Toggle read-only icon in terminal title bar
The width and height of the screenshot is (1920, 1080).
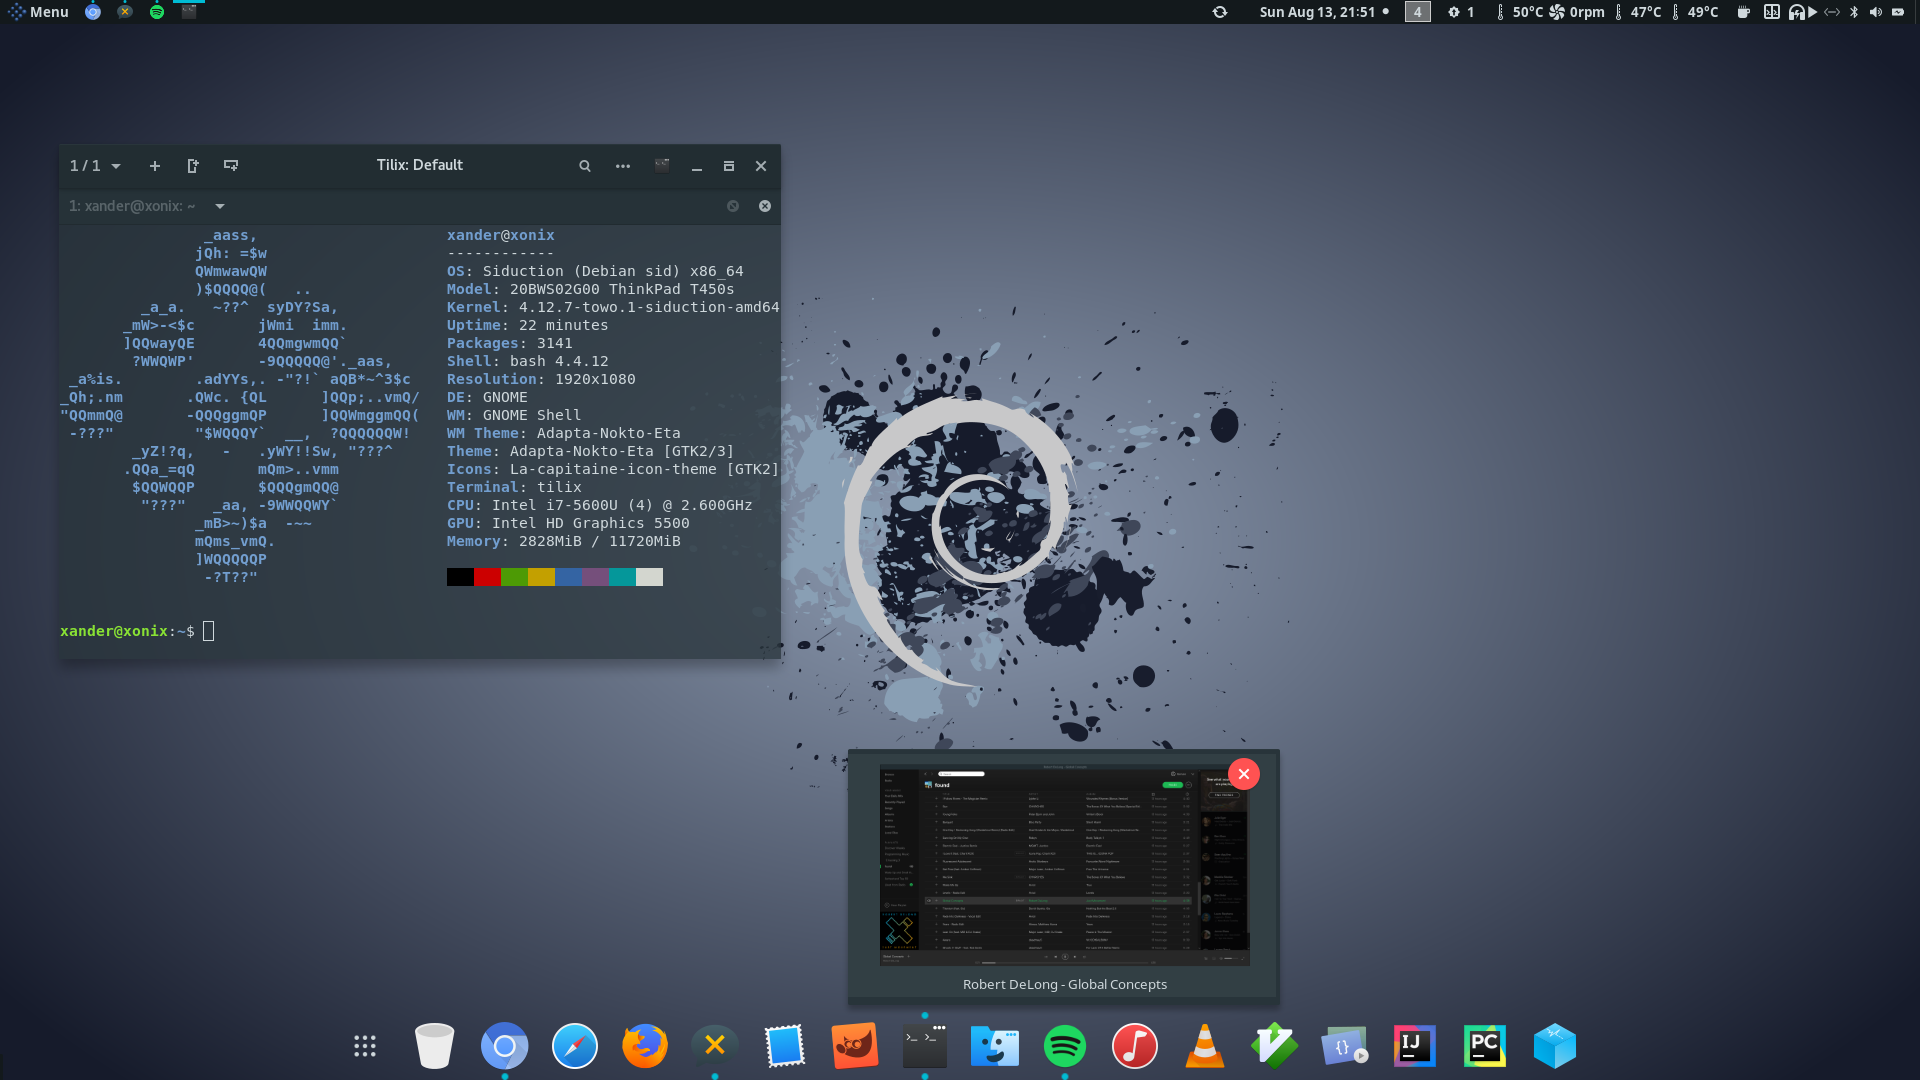pyautogui.click(x=733, y=206)
